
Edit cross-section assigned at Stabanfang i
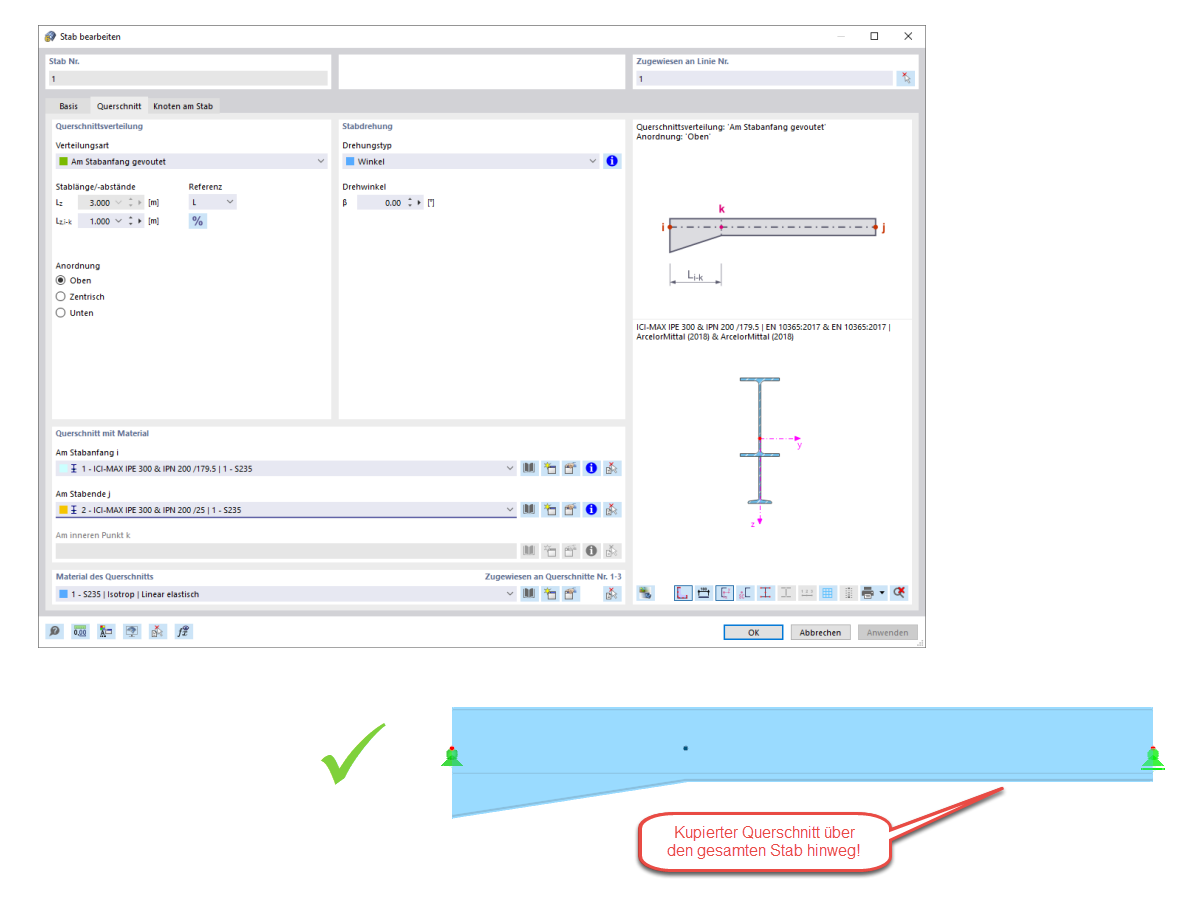pyautogui.click(x=570, y=468)
